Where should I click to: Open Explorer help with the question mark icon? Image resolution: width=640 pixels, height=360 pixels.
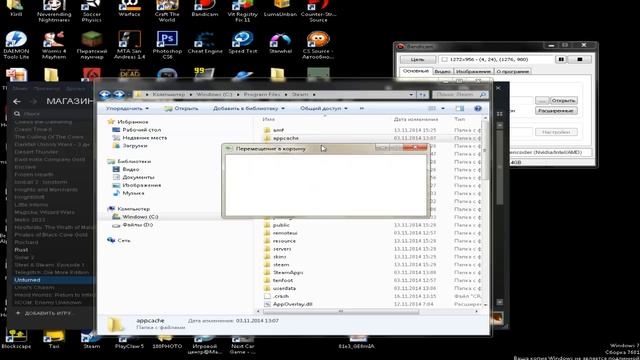pyautogui.click(x=478, y=109)
